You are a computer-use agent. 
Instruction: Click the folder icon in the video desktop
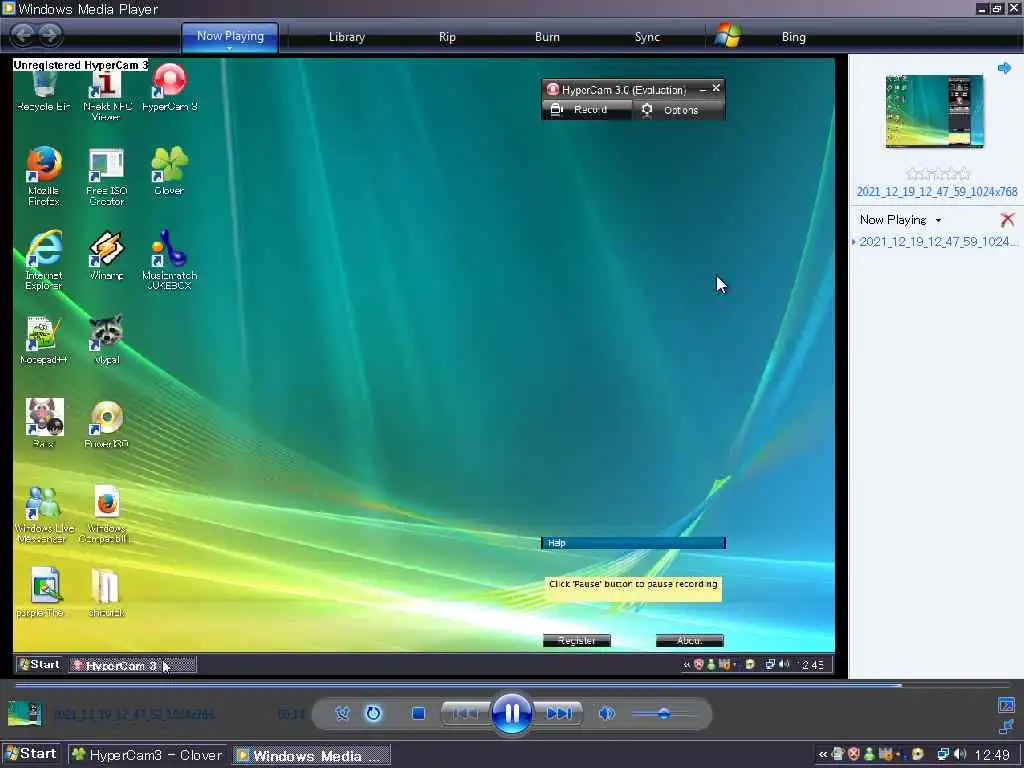pyautogui.click(x=105, y=592)
